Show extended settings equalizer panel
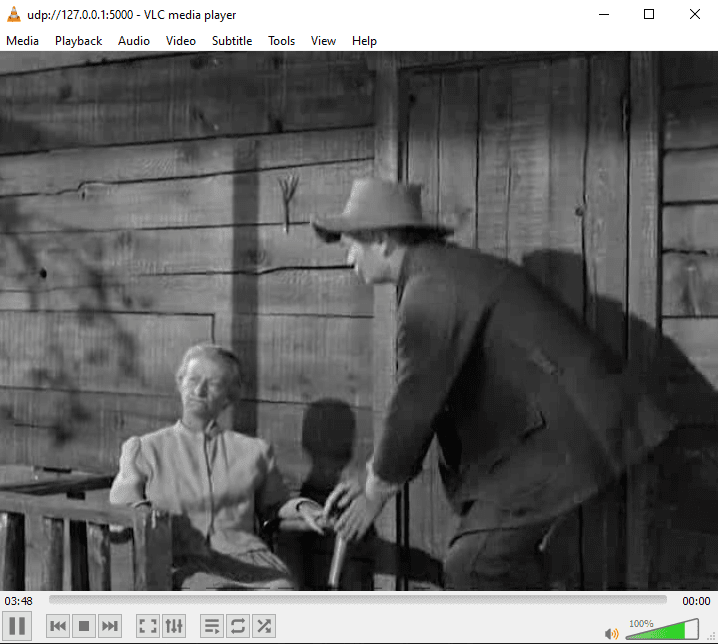The height and width of the screenshot is (644, 718). [x=174, y=626]
